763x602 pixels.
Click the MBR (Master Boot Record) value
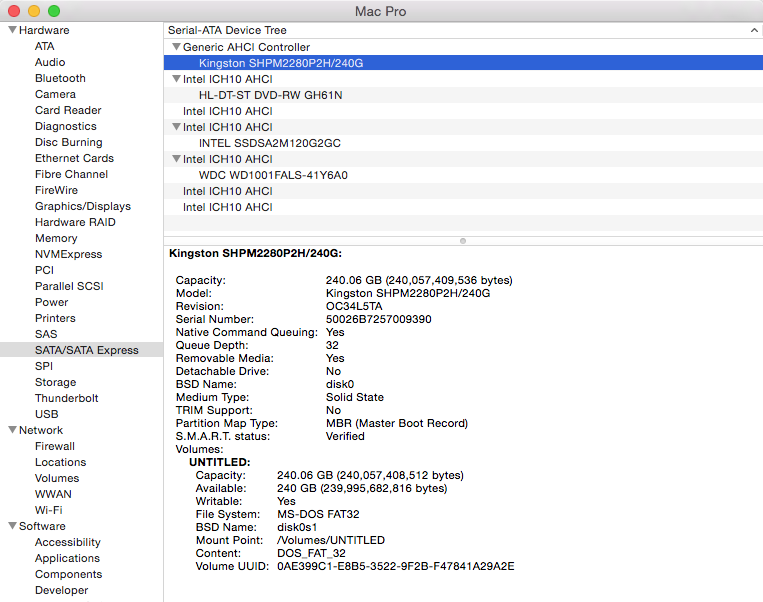pyautogui.click(x=397, y=423)
